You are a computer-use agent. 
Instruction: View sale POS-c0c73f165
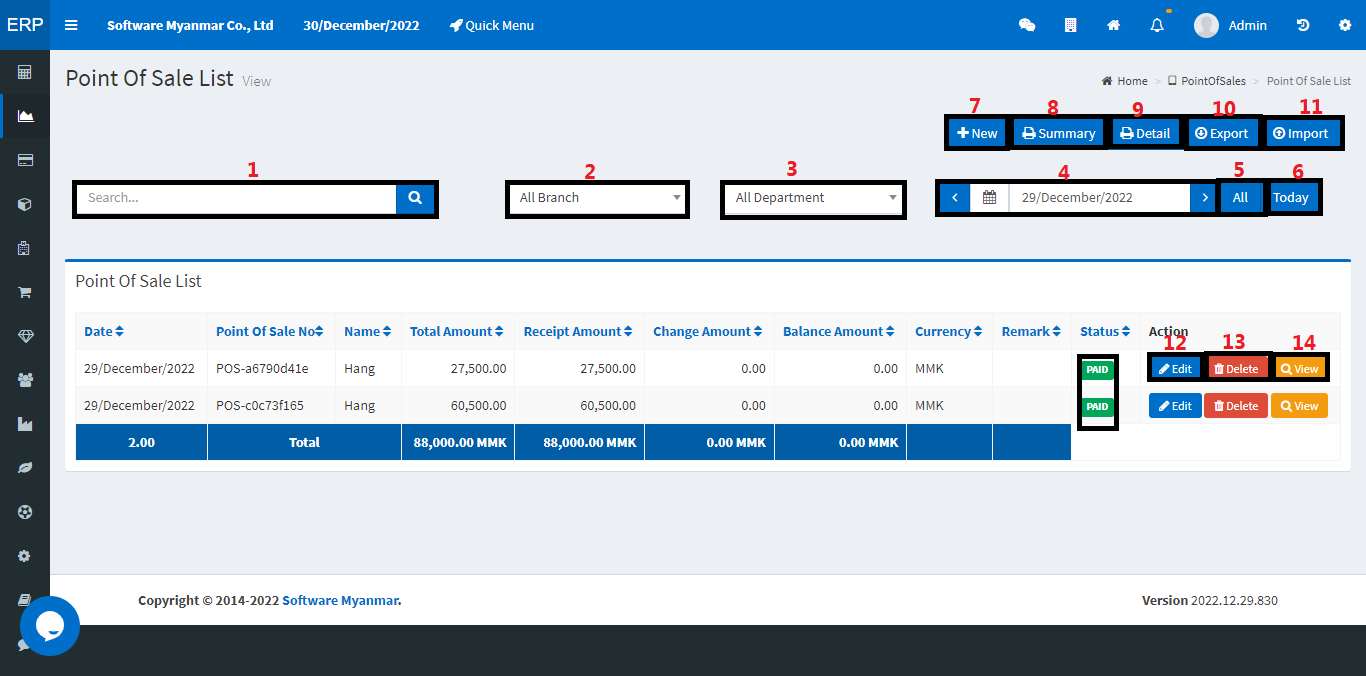1299,405
